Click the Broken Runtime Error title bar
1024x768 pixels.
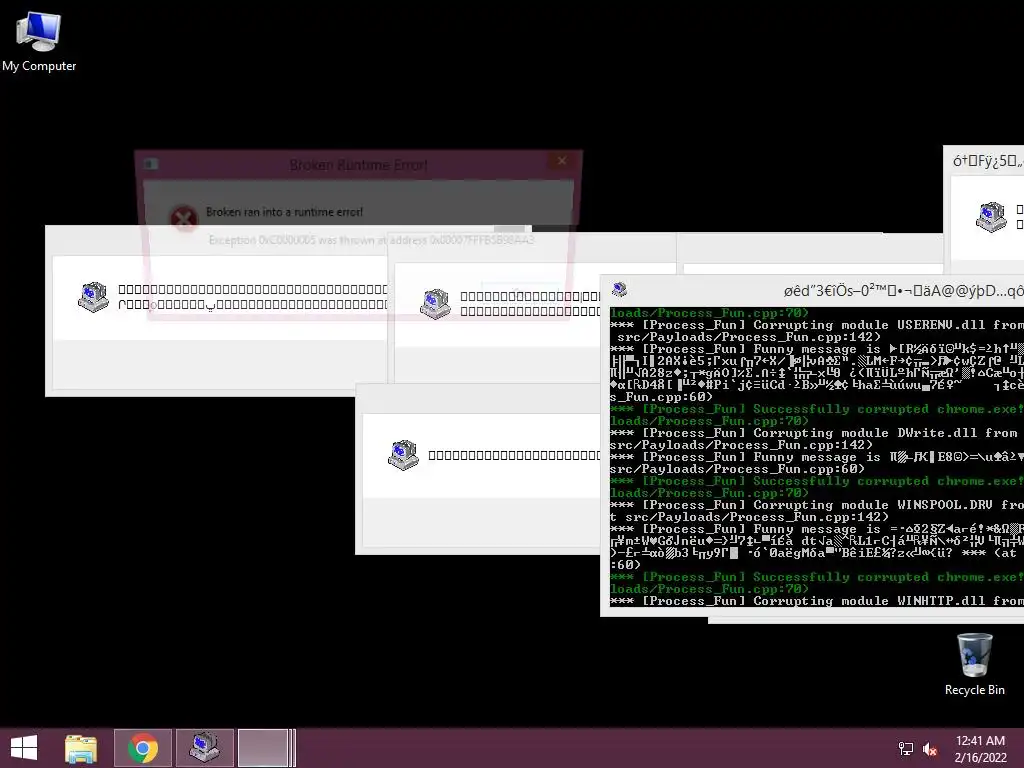tap(358, 165)
